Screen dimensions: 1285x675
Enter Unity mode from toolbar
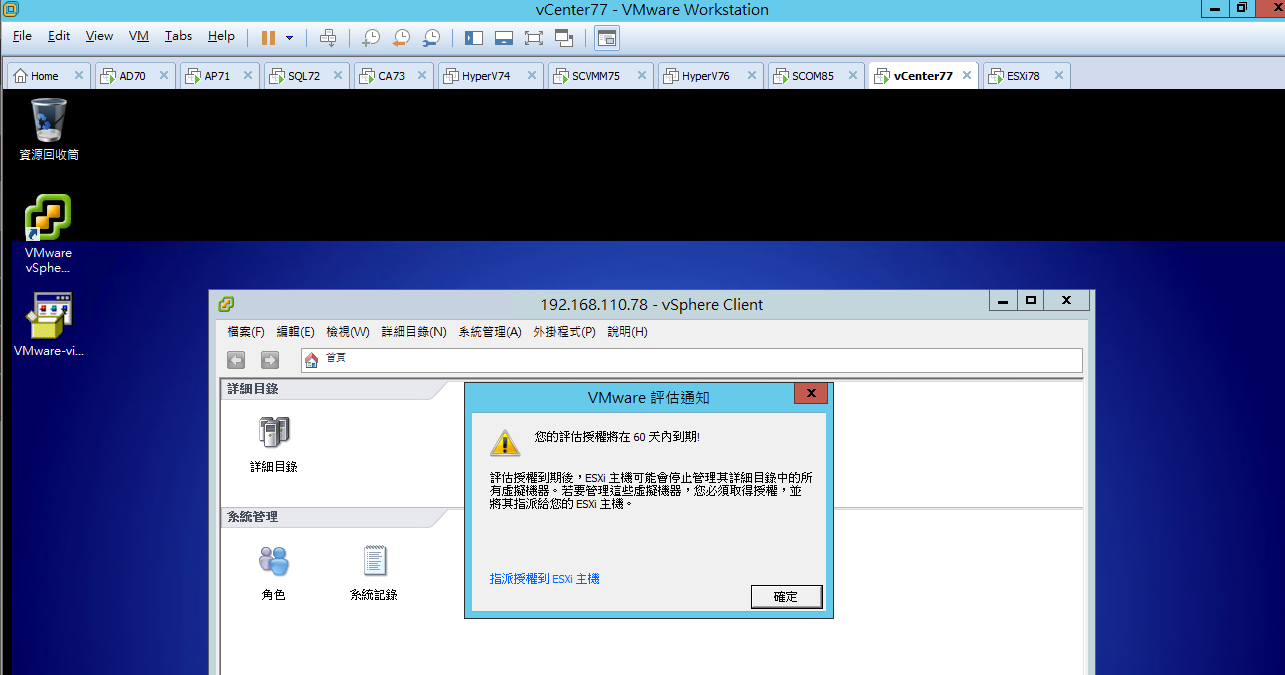click(x=564, y=37)
